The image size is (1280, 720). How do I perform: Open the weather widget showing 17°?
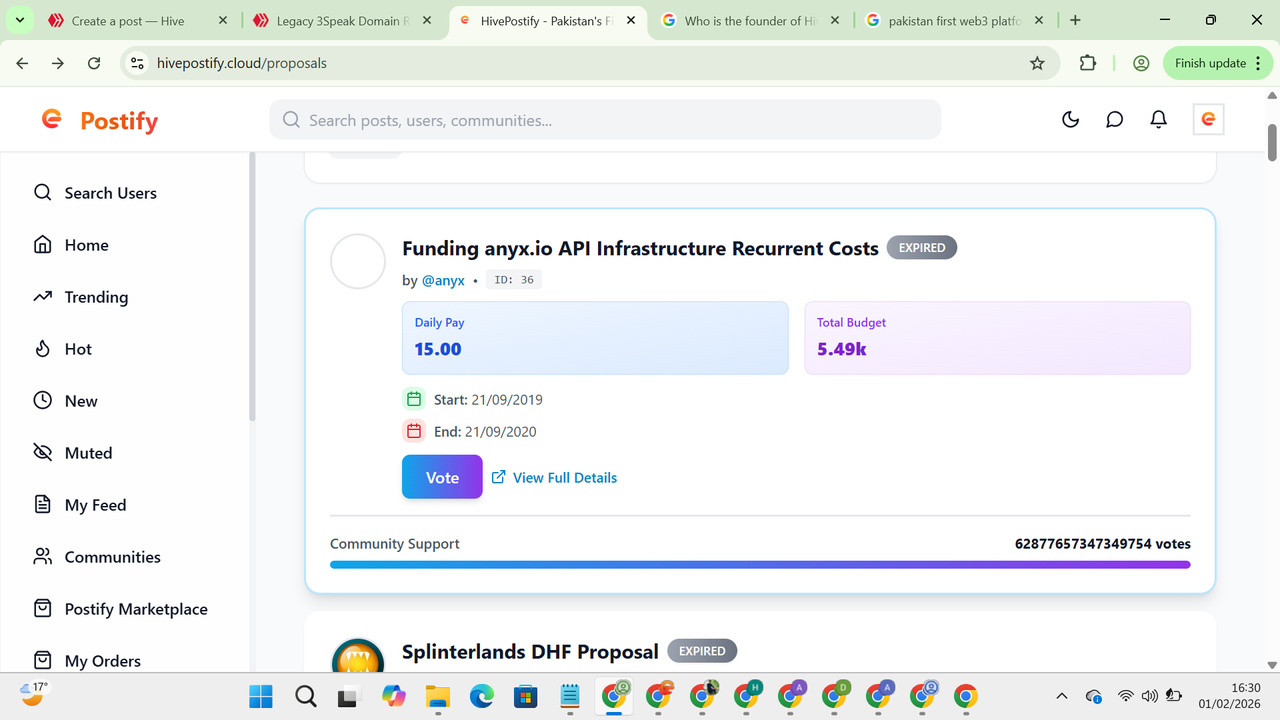point(34,693)
